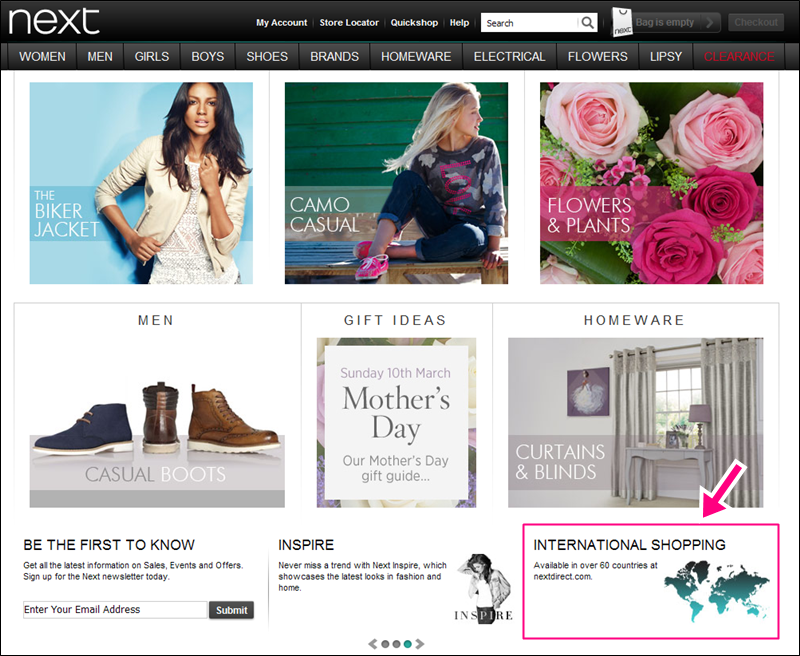Click the email address input field
Image resolution: width=800 pixels, height=656 pixels.
115,610
